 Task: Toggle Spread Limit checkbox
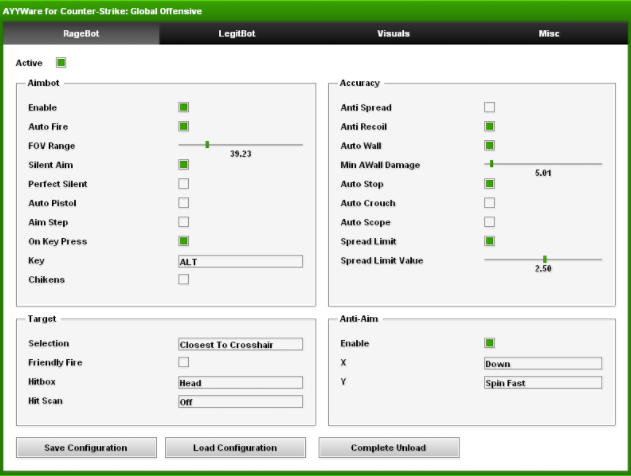[489, 241]
